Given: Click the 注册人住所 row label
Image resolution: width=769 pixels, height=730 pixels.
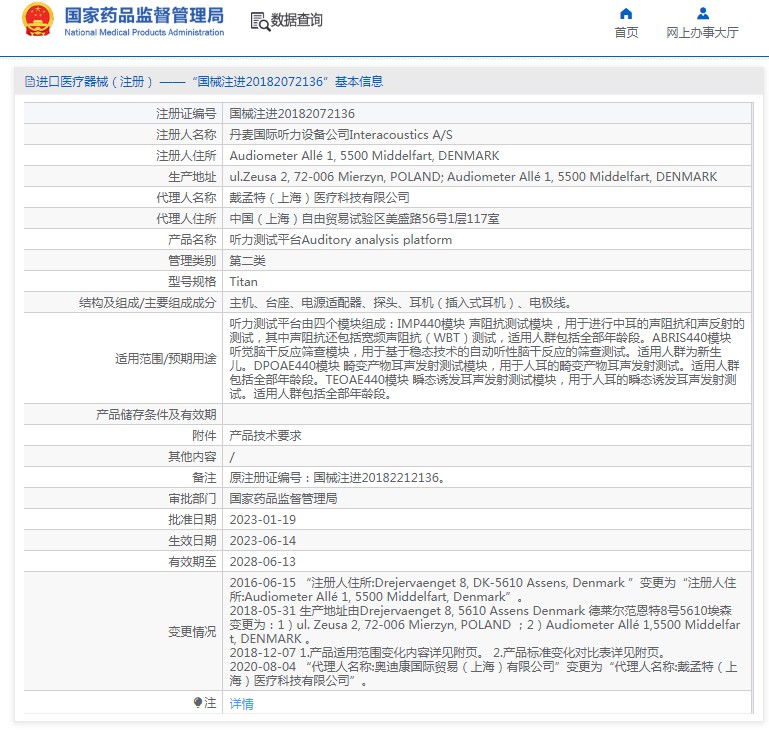Looking at the screenshot, I should click(x=186, y=156).
